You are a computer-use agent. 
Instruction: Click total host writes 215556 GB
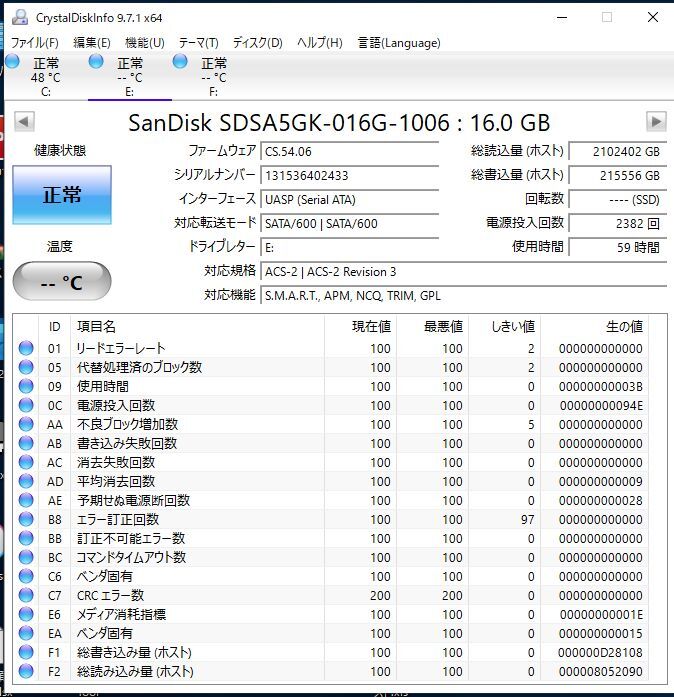coord(618,176)
